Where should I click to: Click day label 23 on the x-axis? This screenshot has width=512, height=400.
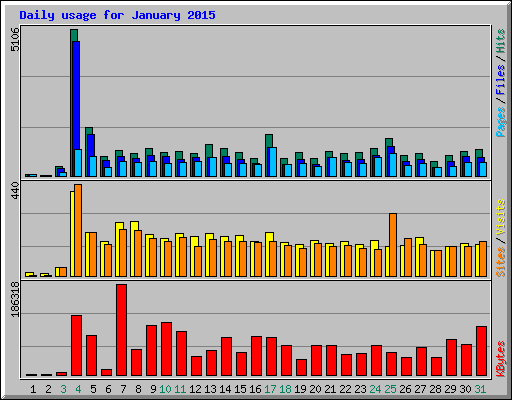pos(360,389)
